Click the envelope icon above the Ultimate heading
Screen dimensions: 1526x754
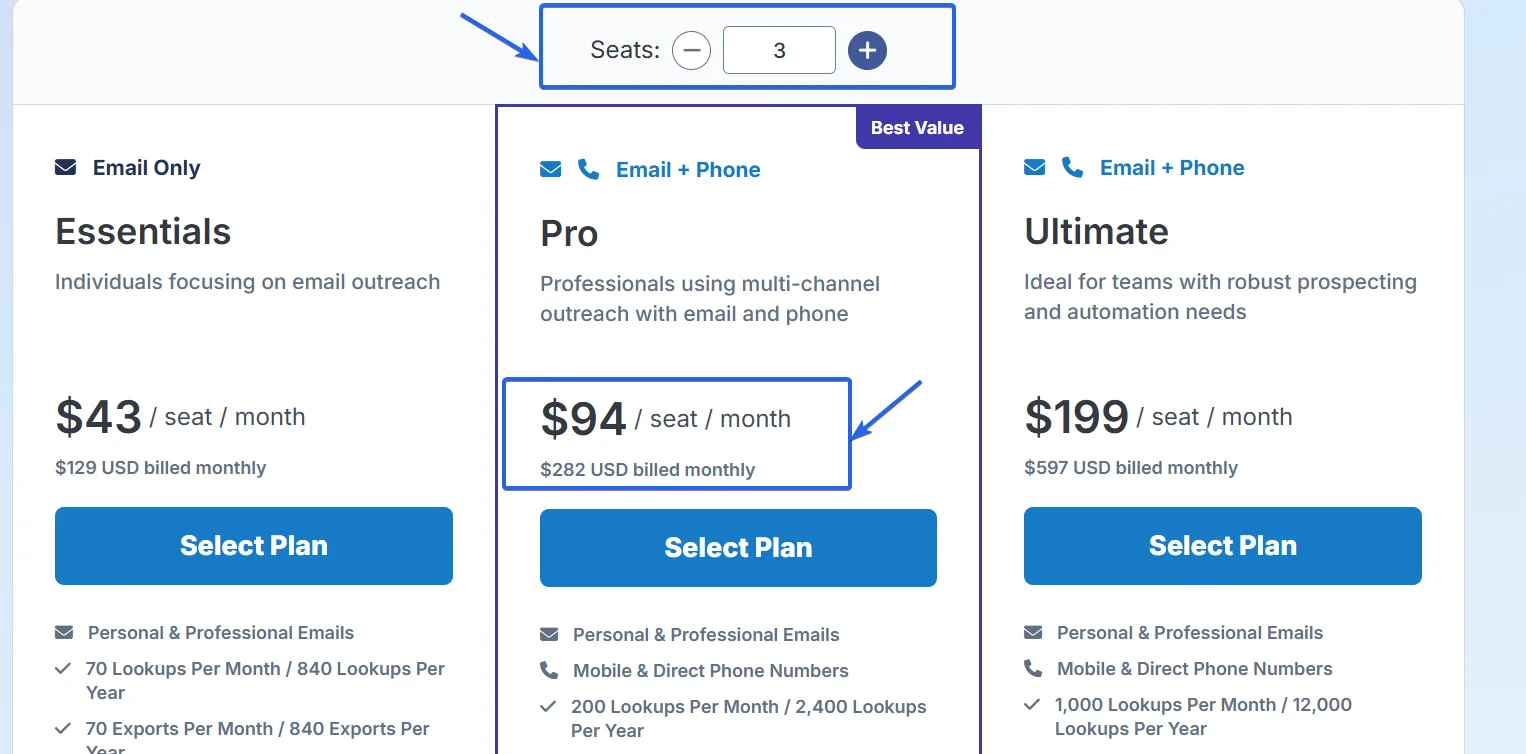pyautogui.click(x=1034, y=167)
